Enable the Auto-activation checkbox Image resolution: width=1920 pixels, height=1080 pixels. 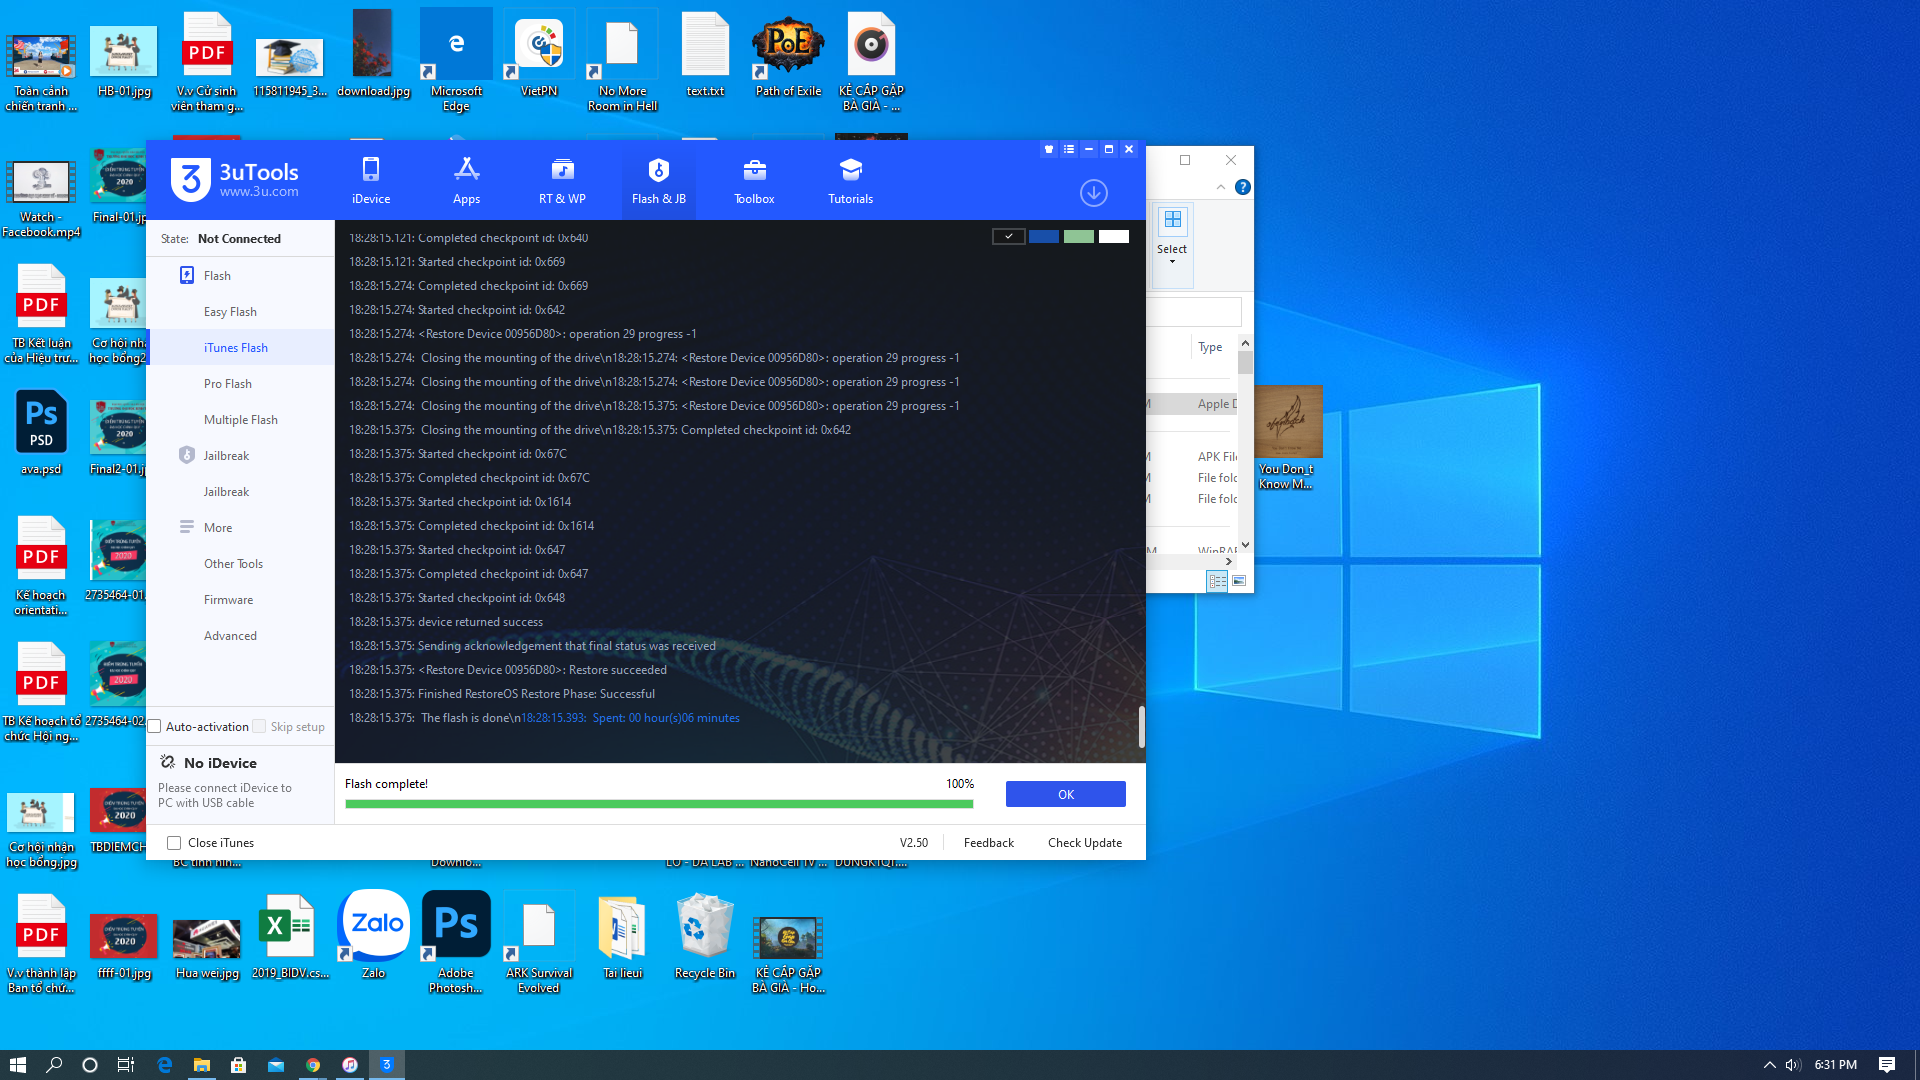click(155, 727)
